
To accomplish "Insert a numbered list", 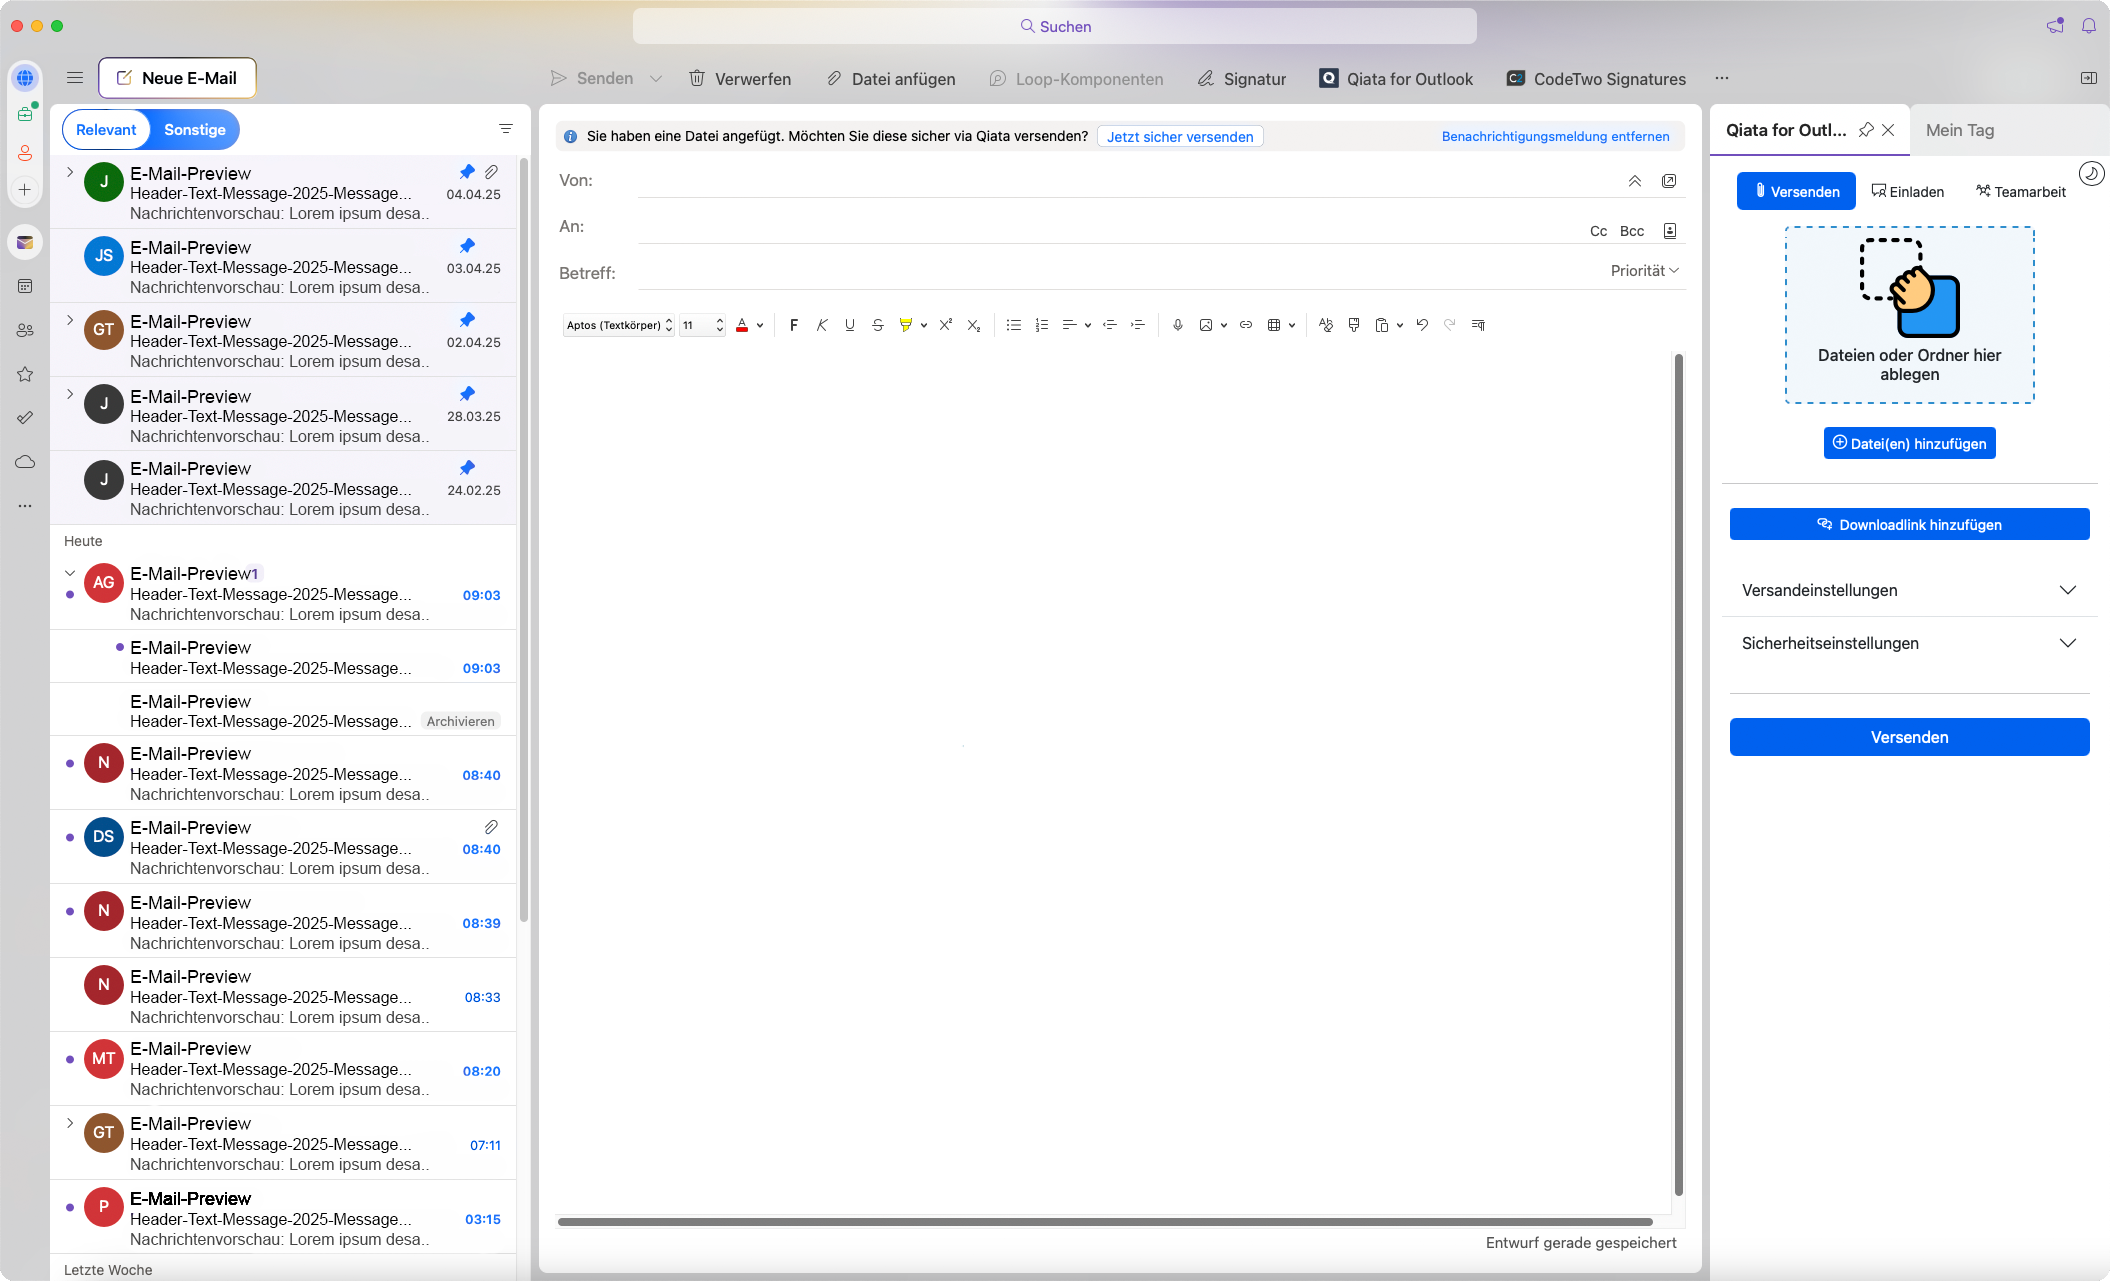I will [1041, 325].
